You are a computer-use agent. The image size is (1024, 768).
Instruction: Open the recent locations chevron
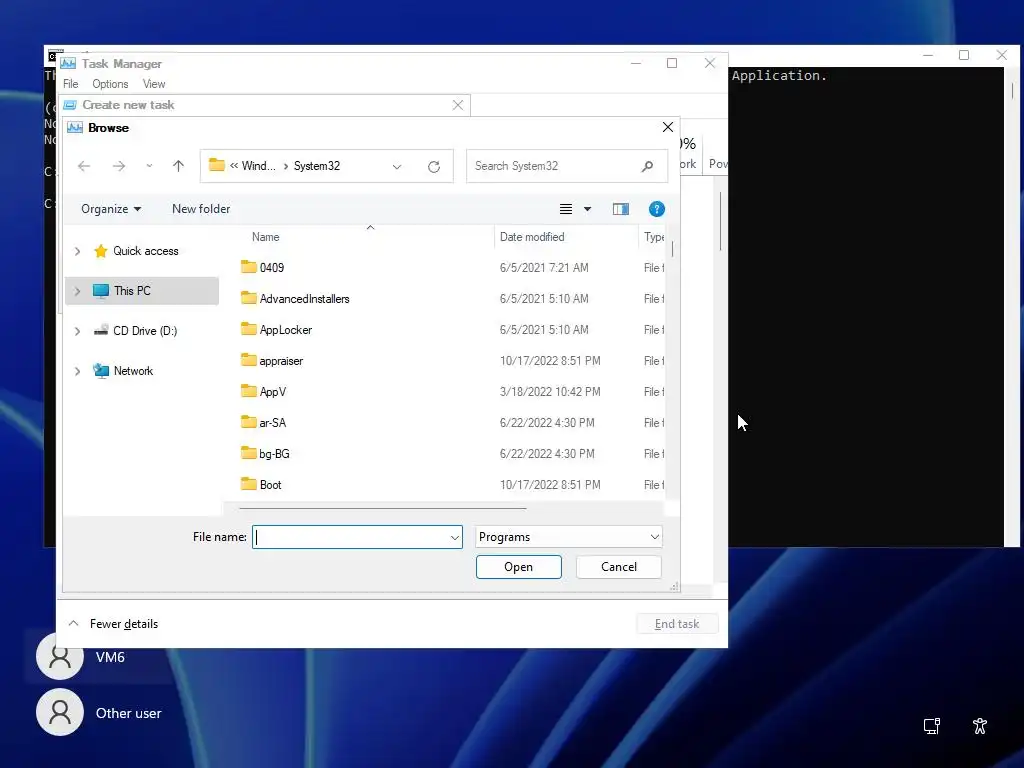point(150,166)
